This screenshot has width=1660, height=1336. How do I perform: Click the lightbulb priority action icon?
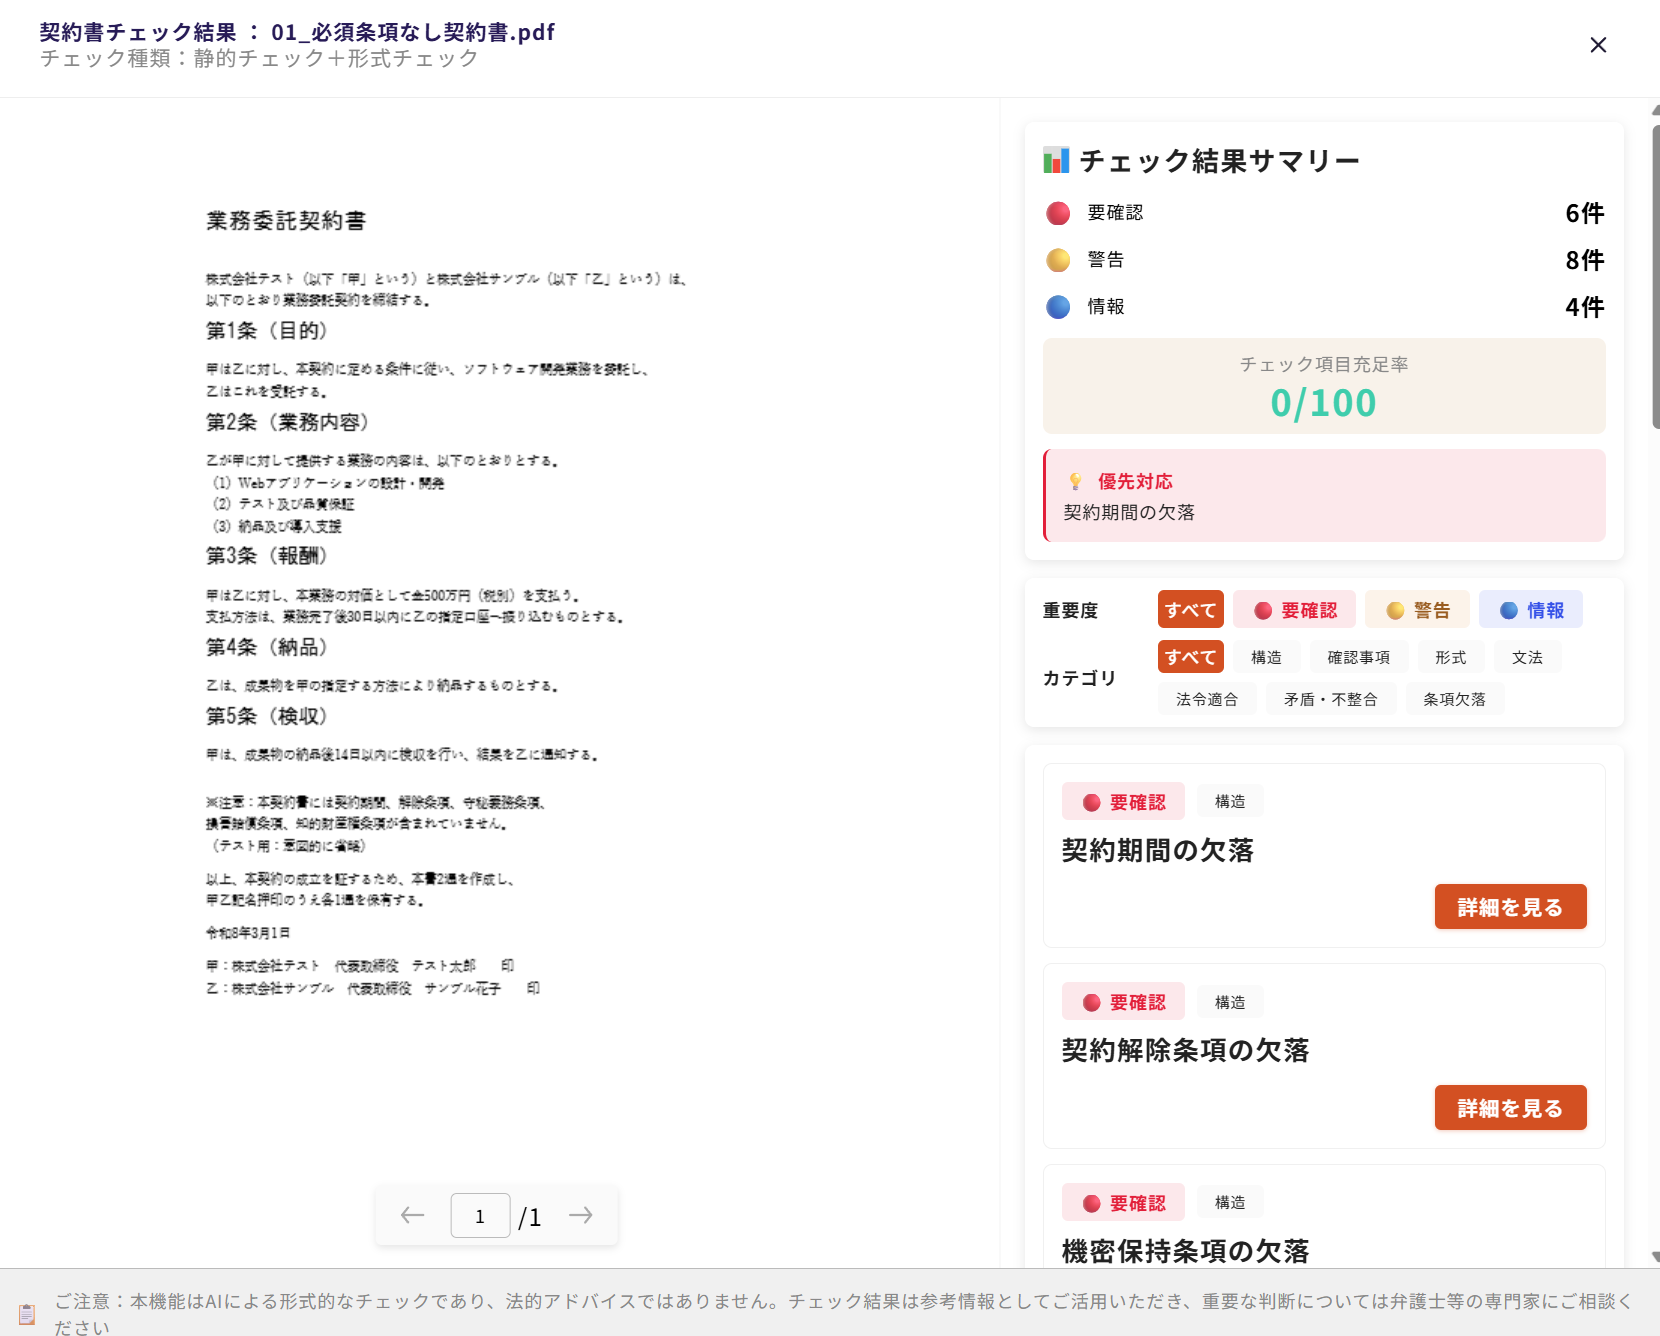1075,482
